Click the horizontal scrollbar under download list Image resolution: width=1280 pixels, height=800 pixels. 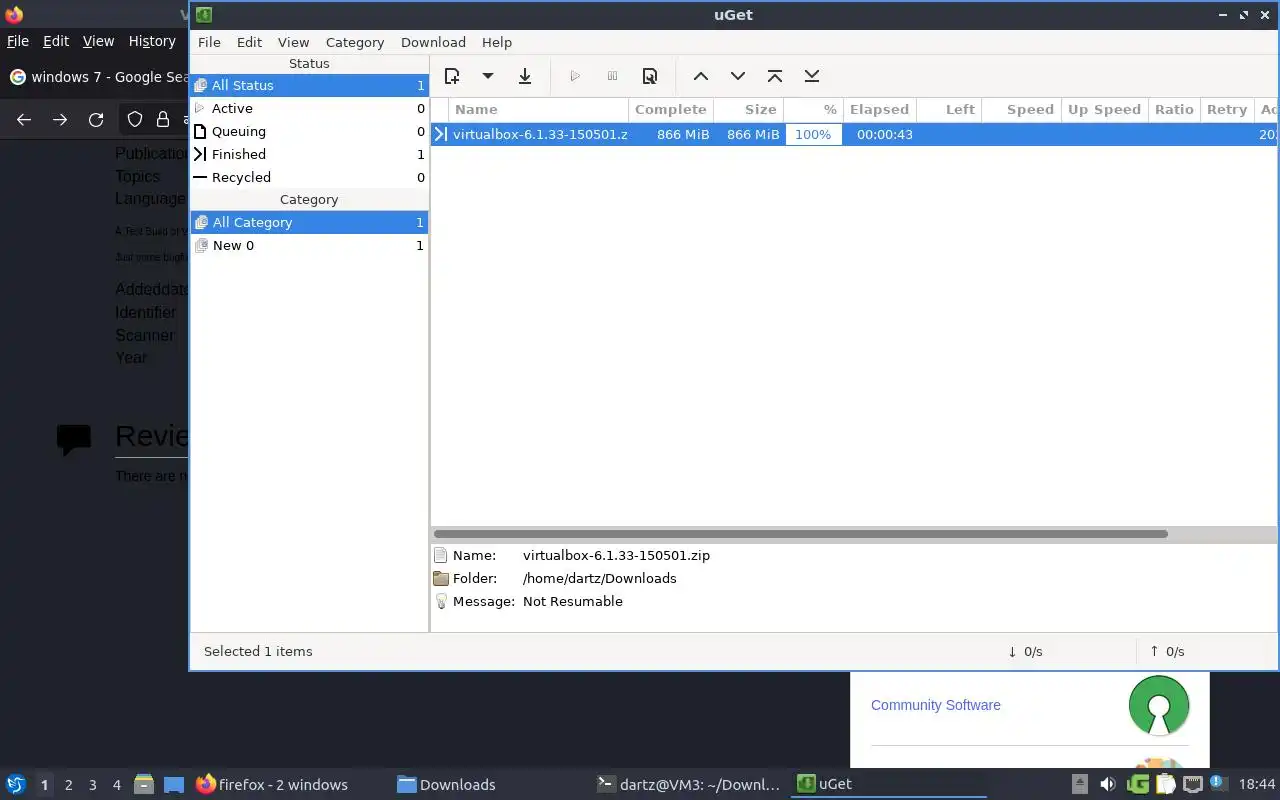click(x=800, y=534)
